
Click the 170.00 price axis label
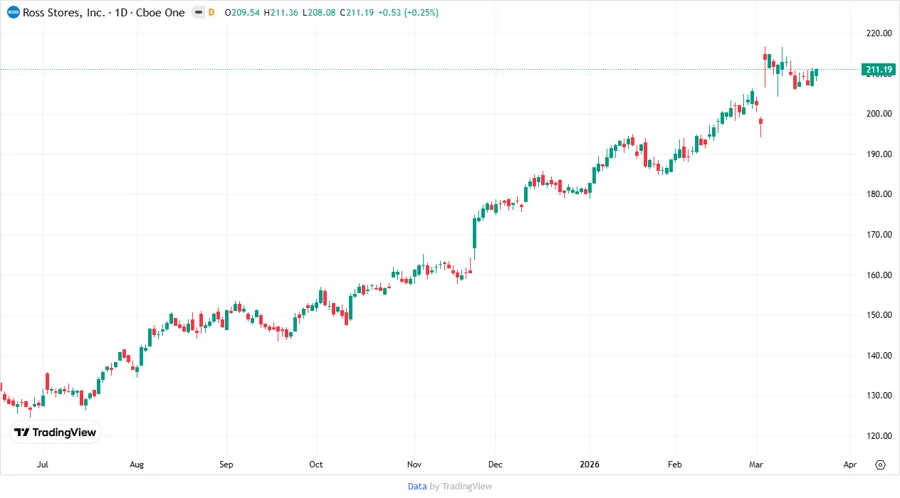879,234
